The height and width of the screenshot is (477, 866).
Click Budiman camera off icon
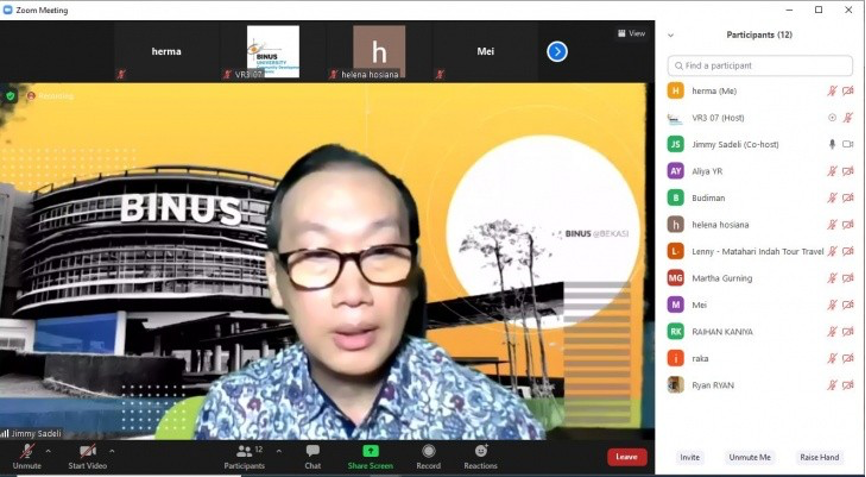(848, 198)
